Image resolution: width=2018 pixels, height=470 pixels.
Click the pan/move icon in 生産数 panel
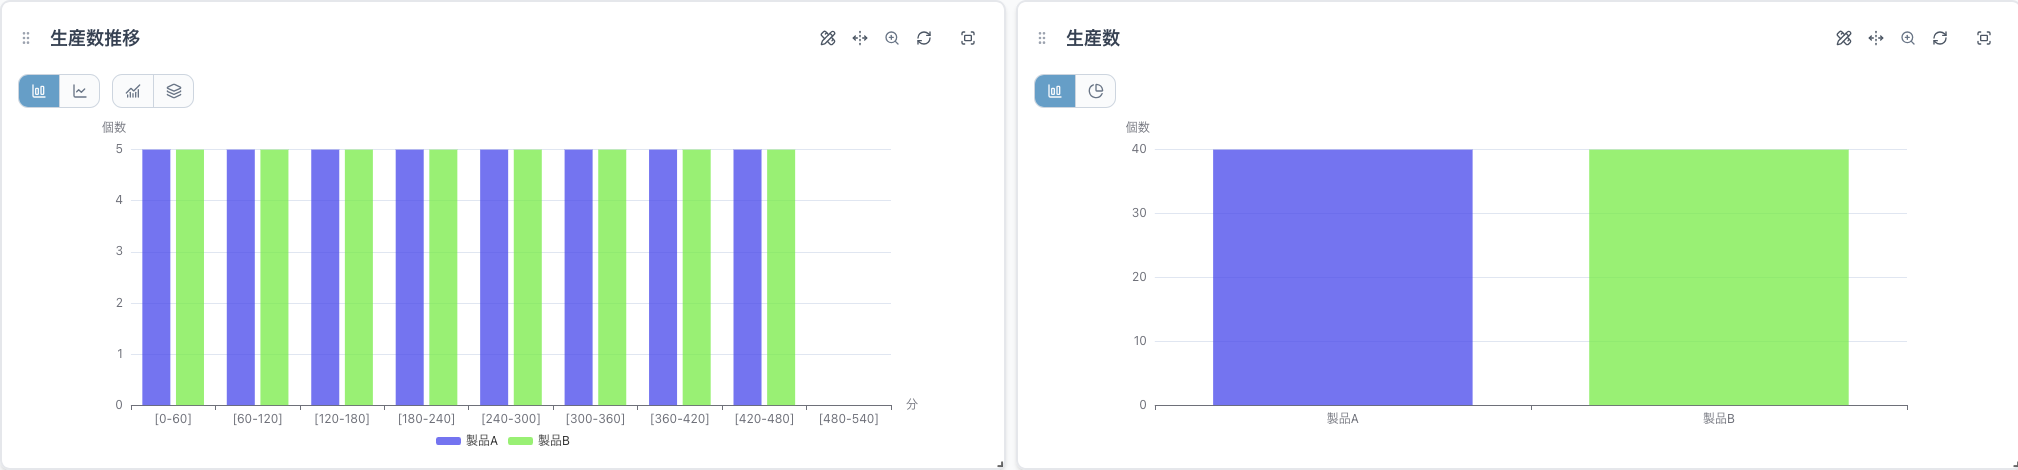tap(1876, 38)
